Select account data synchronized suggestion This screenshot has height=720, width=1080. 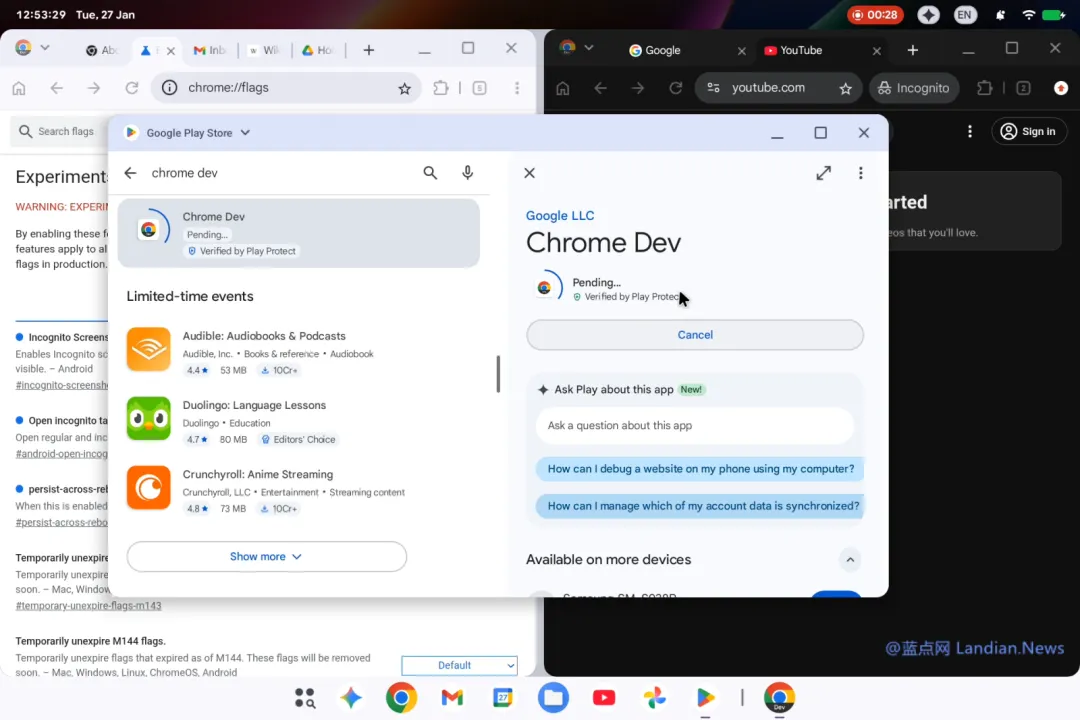click(x=700, y=506)
